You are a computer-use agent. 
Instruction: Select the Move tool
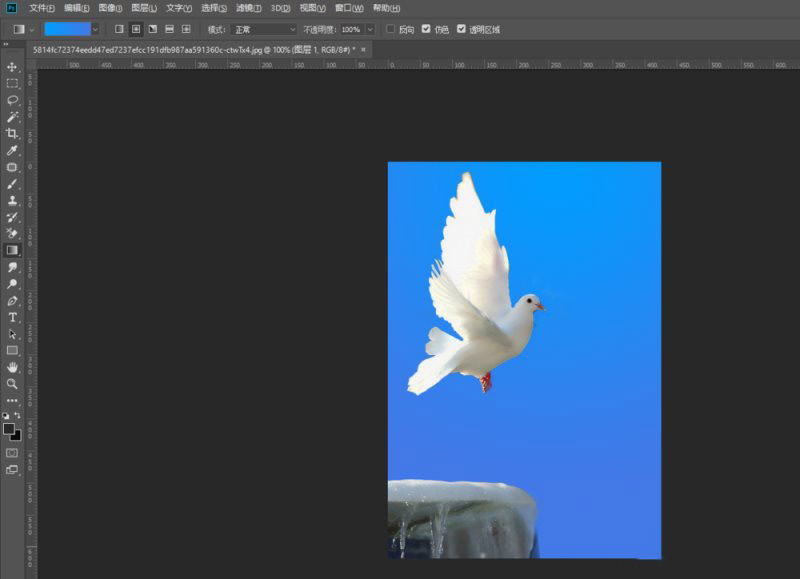click(13, 67)
